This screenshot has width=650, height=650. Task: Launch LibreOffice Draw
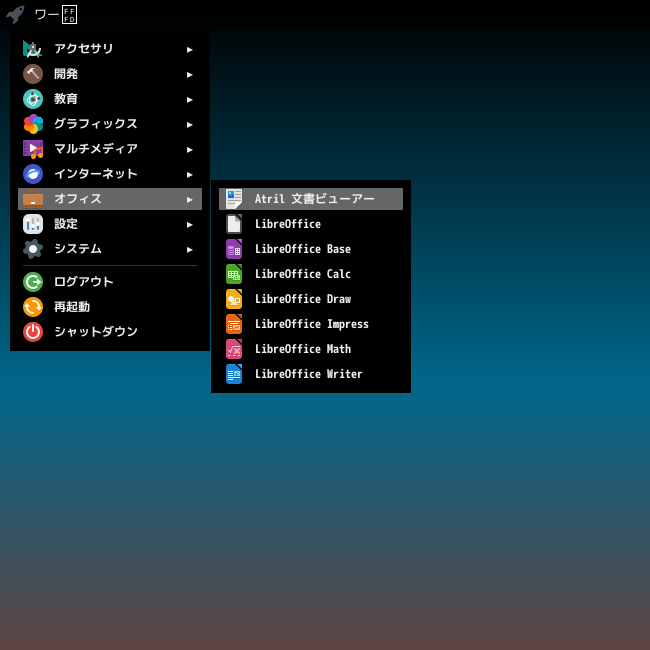coord(311,299)
